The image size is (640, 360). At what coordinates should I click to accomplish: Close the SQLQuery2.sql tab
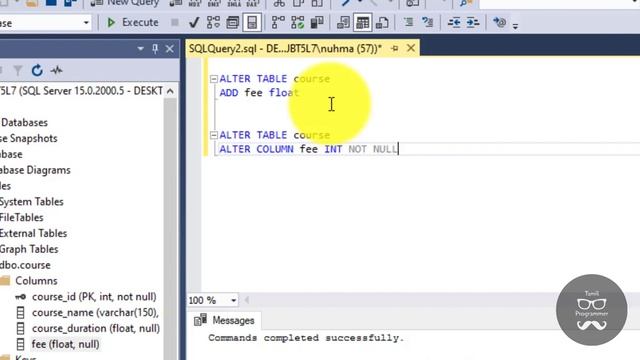click(x=411, y=48)
